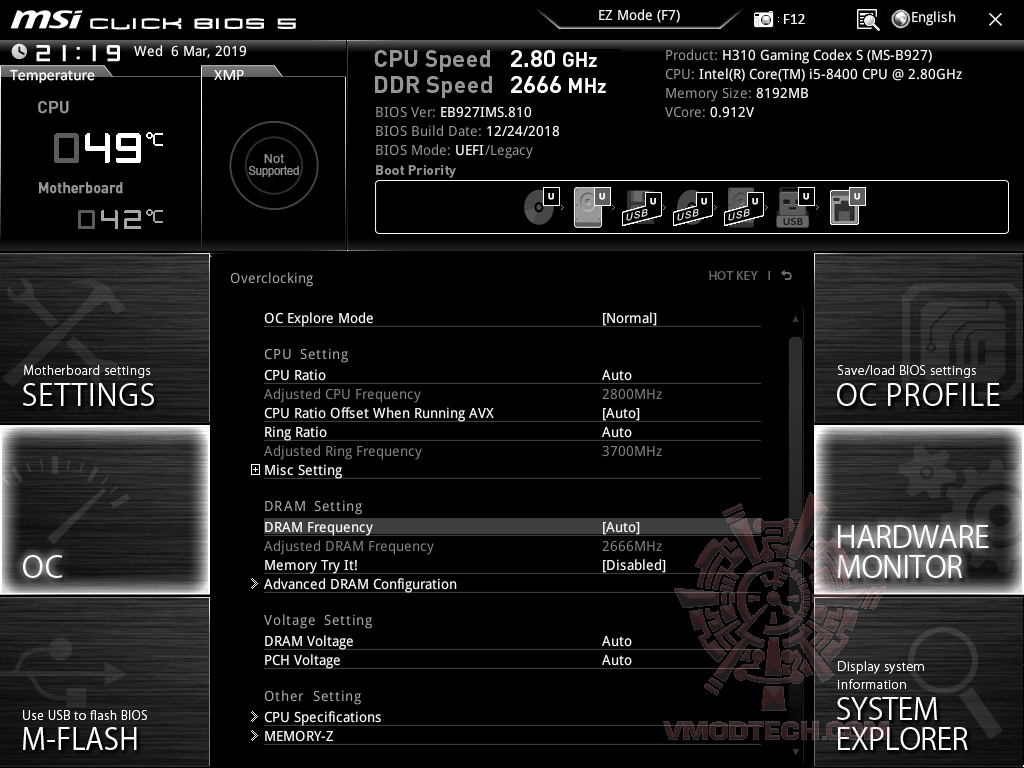The image size is (1024, 768).
Task: Click the scrollbar down arrow
Action: click(795, 752)
